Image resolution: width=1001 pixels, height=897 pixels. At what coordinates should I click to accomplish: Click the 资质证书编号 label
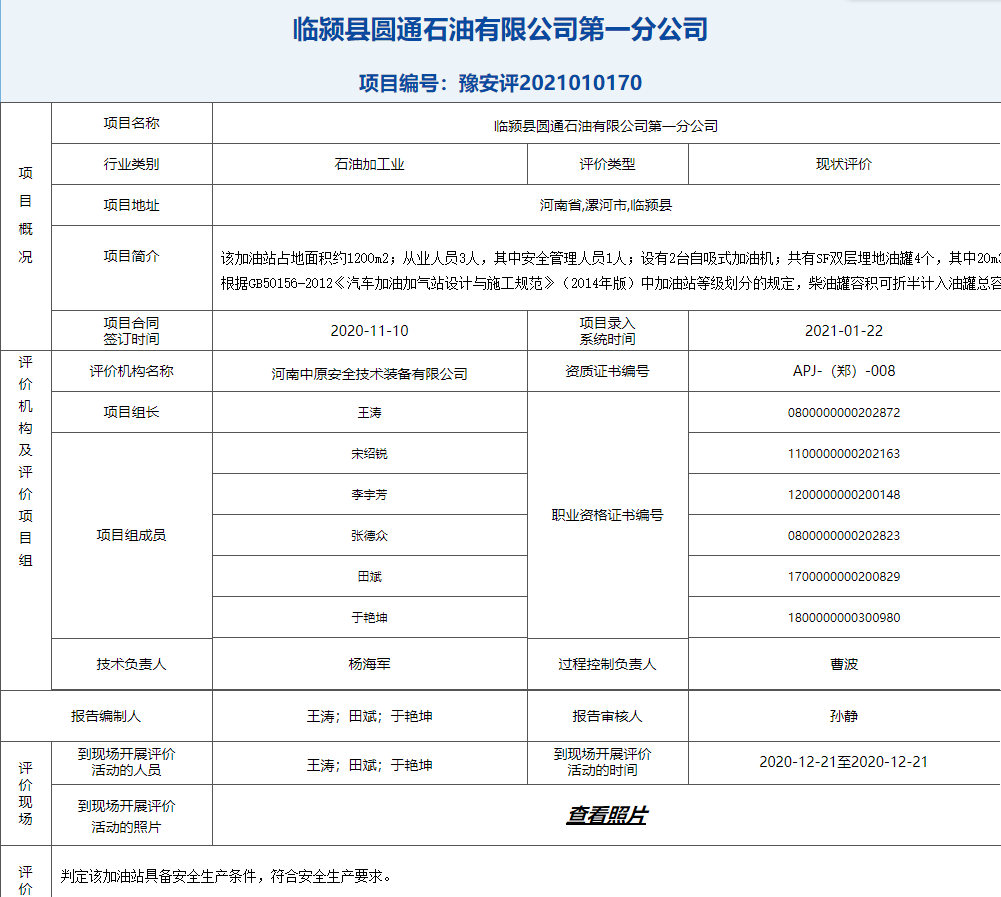click(607, 371)
